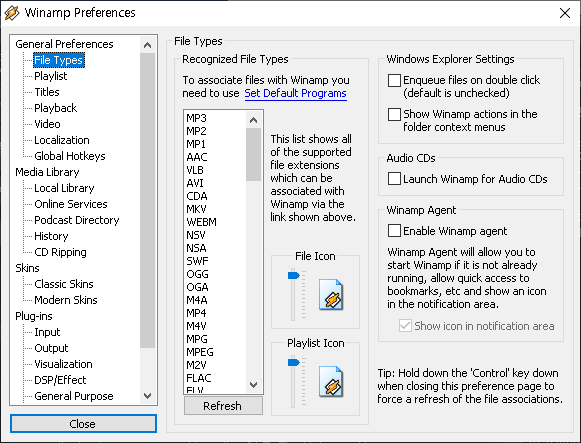Click the file types list scrollbar thumb

[253, 154]
